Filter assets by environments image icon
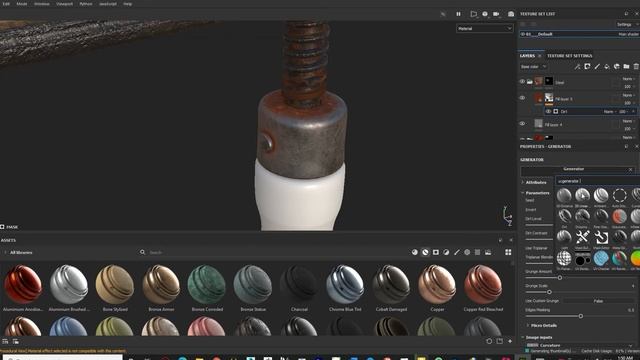Screen dimensions: 640x360 pyautogui.click(x=488, y=252)
